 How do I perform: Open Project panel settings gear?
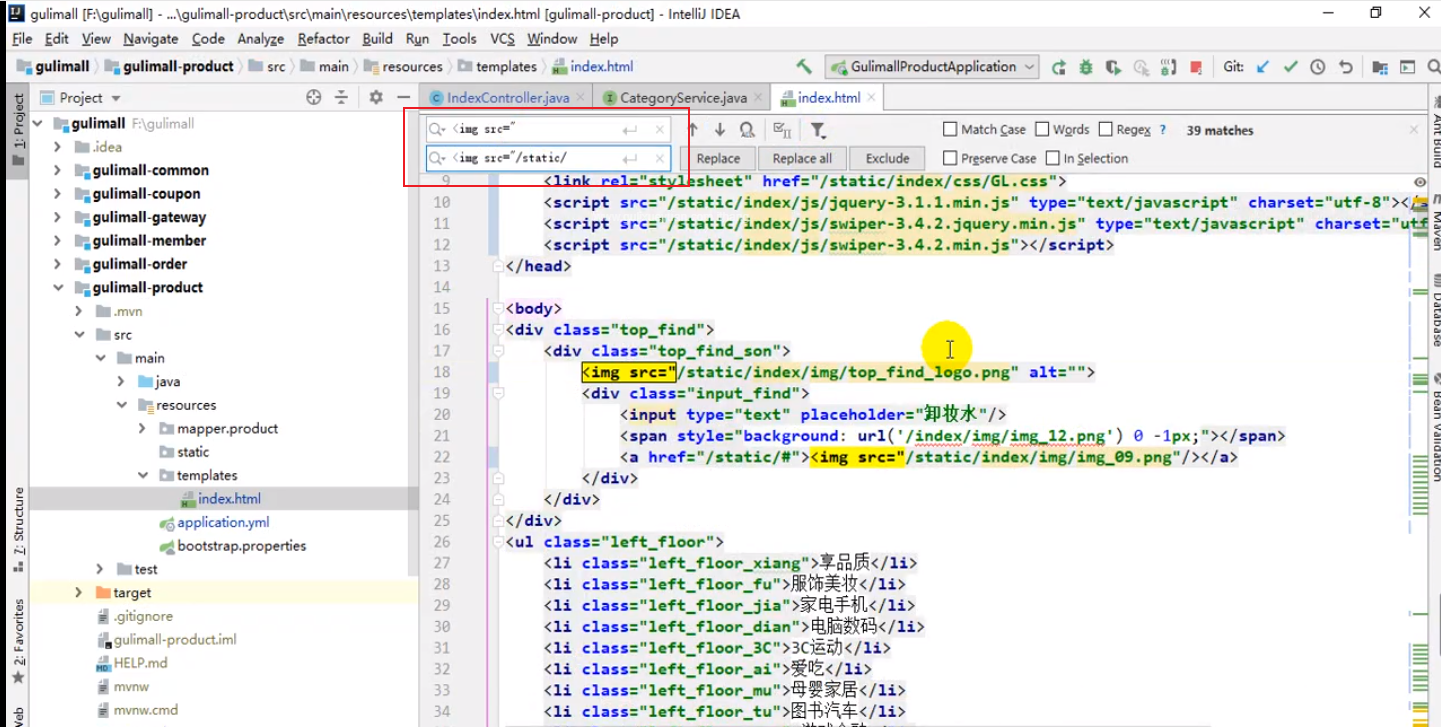point(376,97)
